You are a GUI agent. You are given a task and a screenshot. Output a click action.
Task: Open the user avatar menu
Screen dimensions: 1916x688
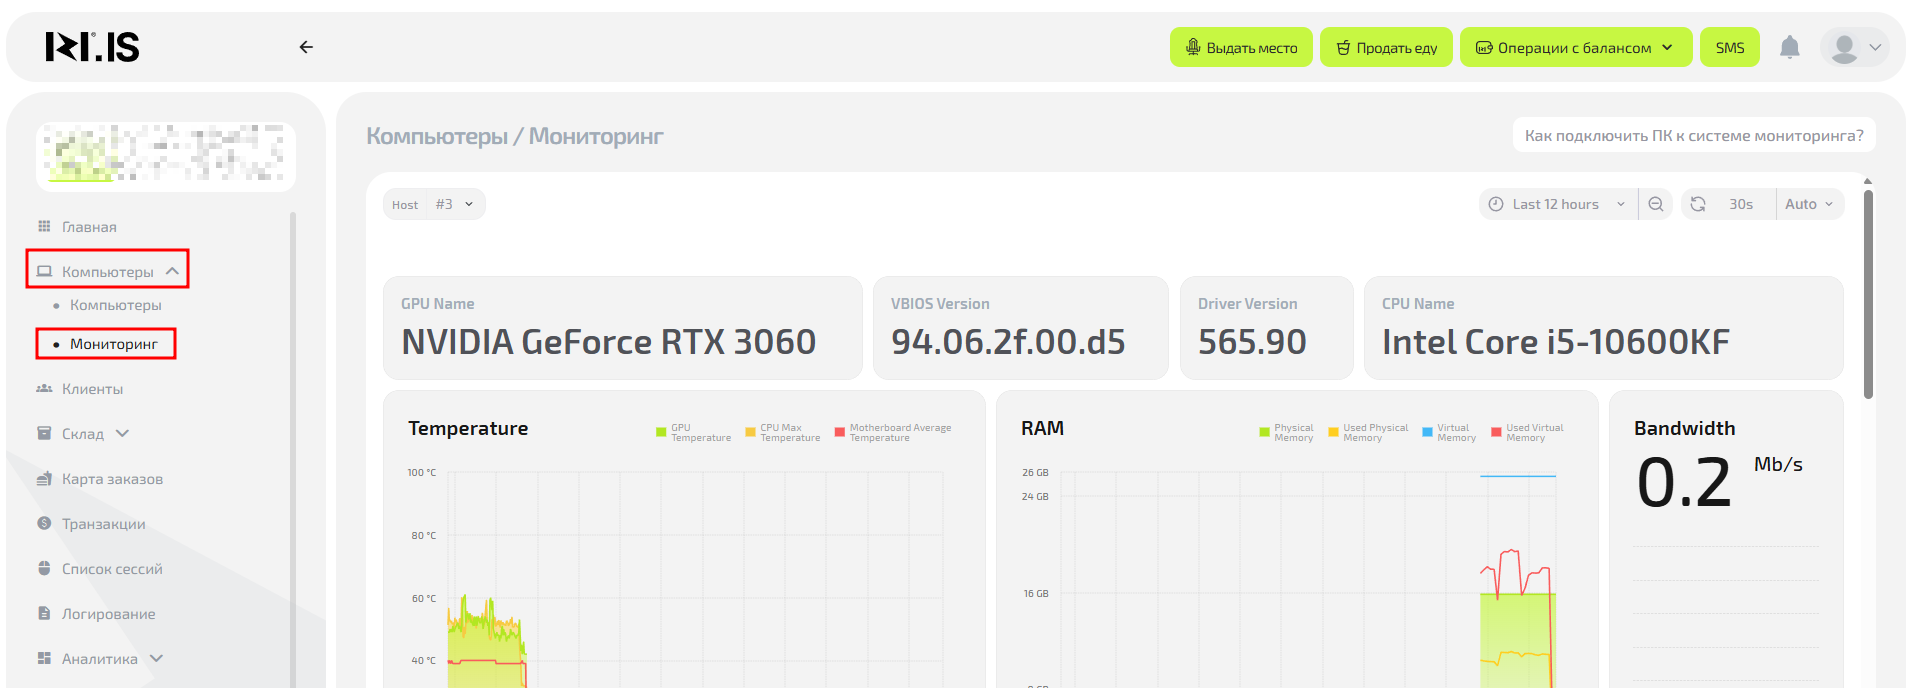[1855, 47]
